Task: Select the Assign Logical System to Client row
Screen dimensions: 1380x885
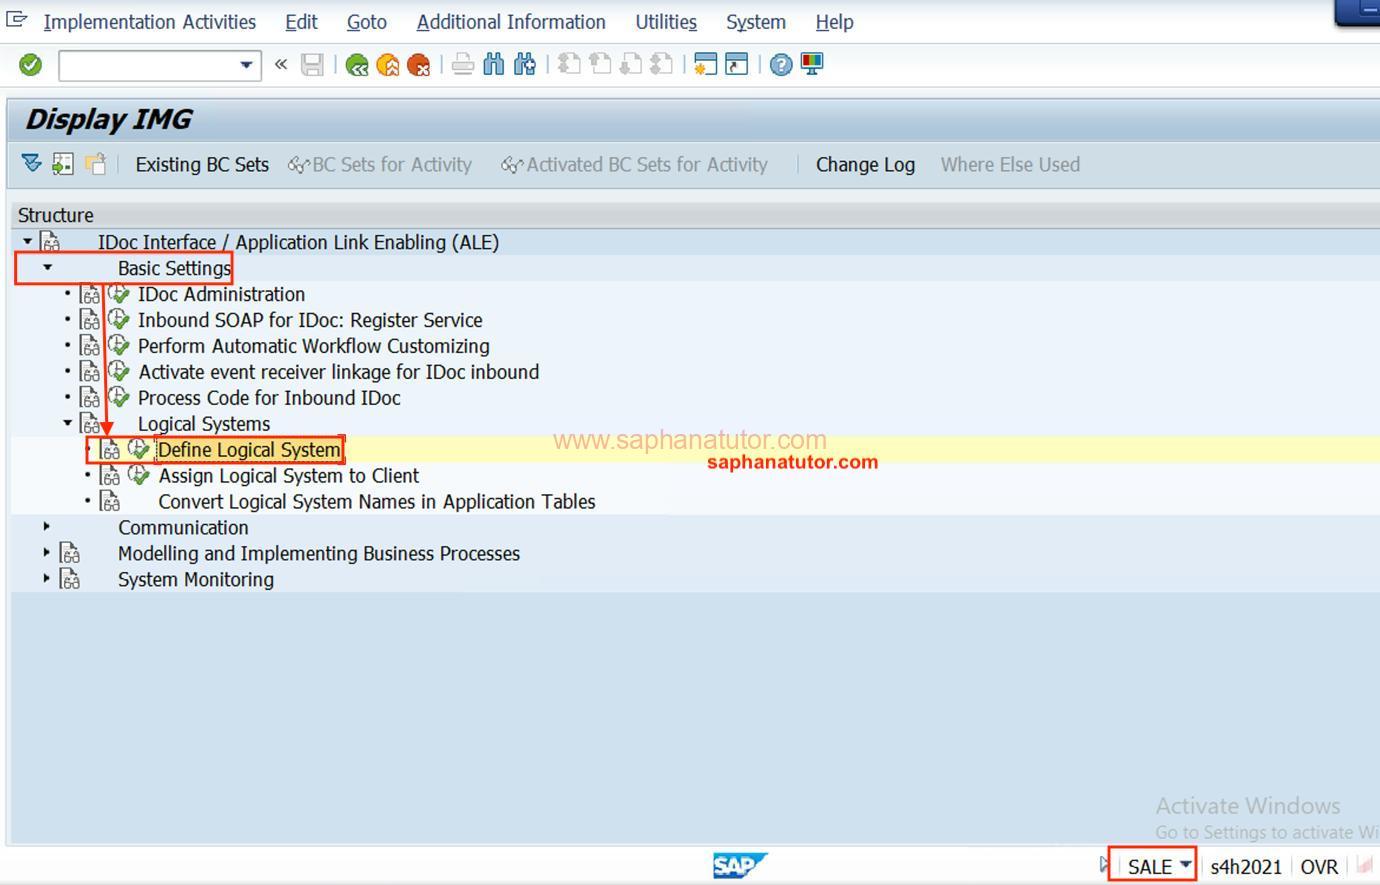Action: tap(289, 476)
